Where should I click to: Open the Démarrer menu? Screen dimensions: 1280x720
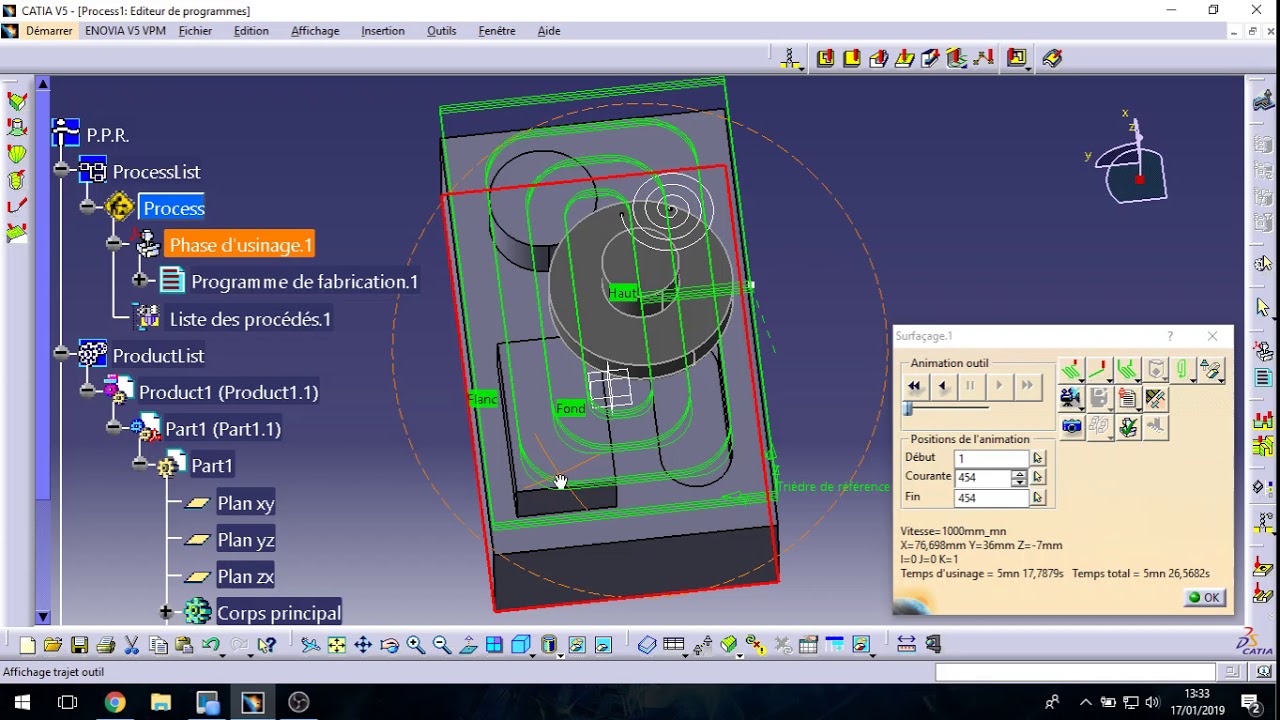(49, 31)
